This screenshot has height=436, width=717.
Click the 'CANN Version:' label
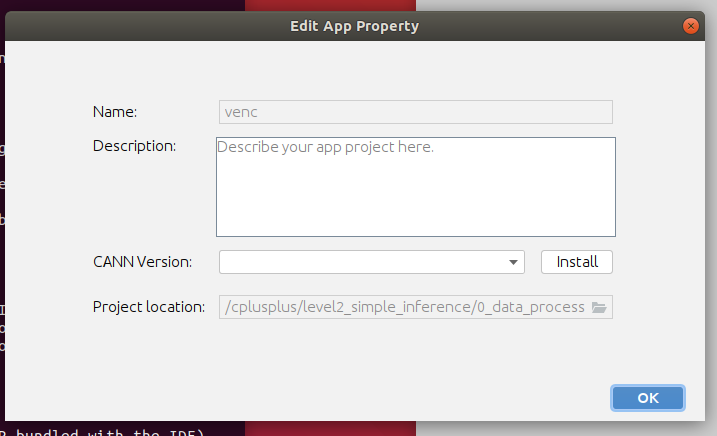tap(142, 262)
